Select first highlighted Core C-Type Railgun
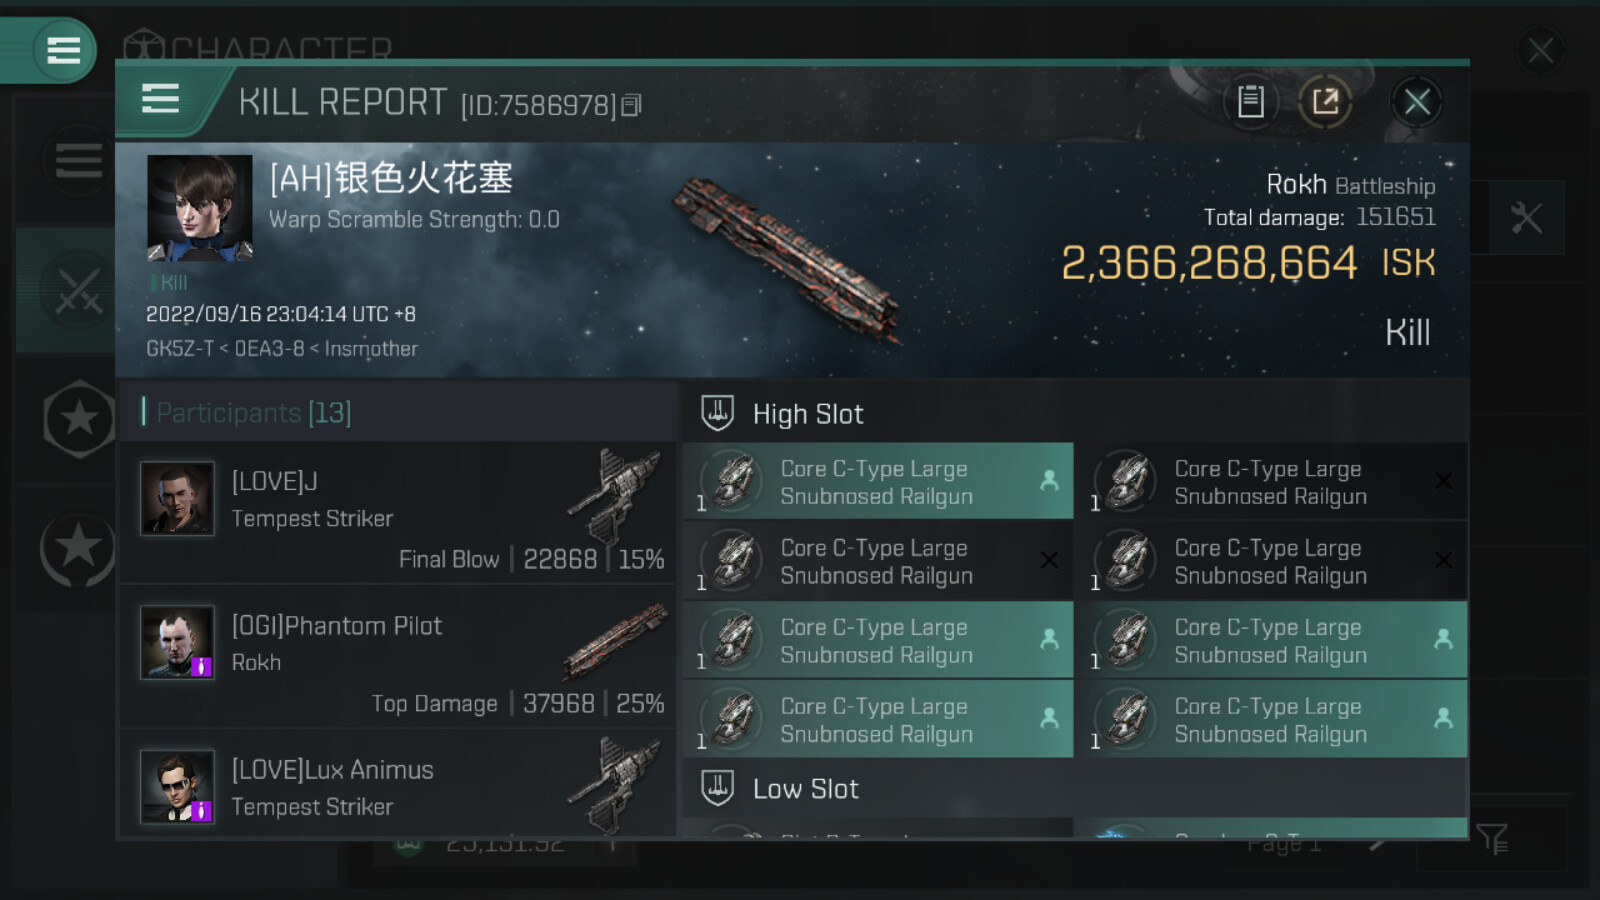The width and height of the screenshot is (1600, 900). (877, 482)
